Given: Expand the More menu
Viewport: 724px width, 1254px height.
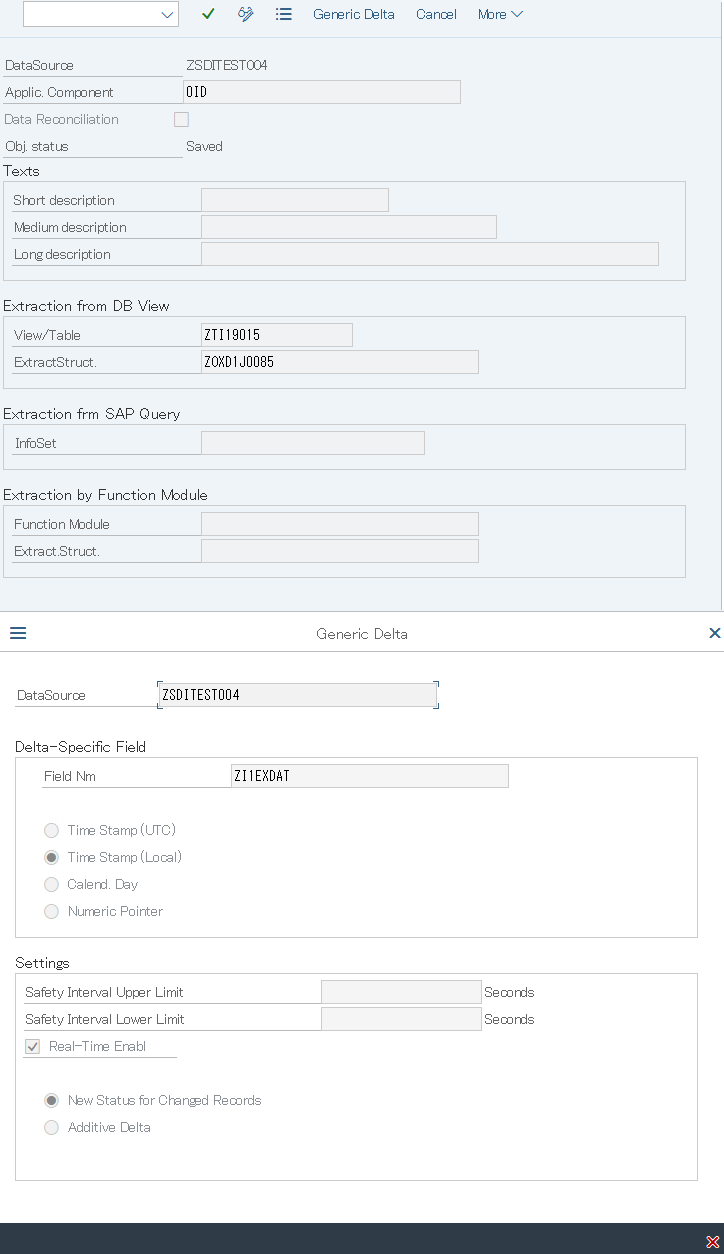Looking at the screenshot, I should (x=499, y=14).
